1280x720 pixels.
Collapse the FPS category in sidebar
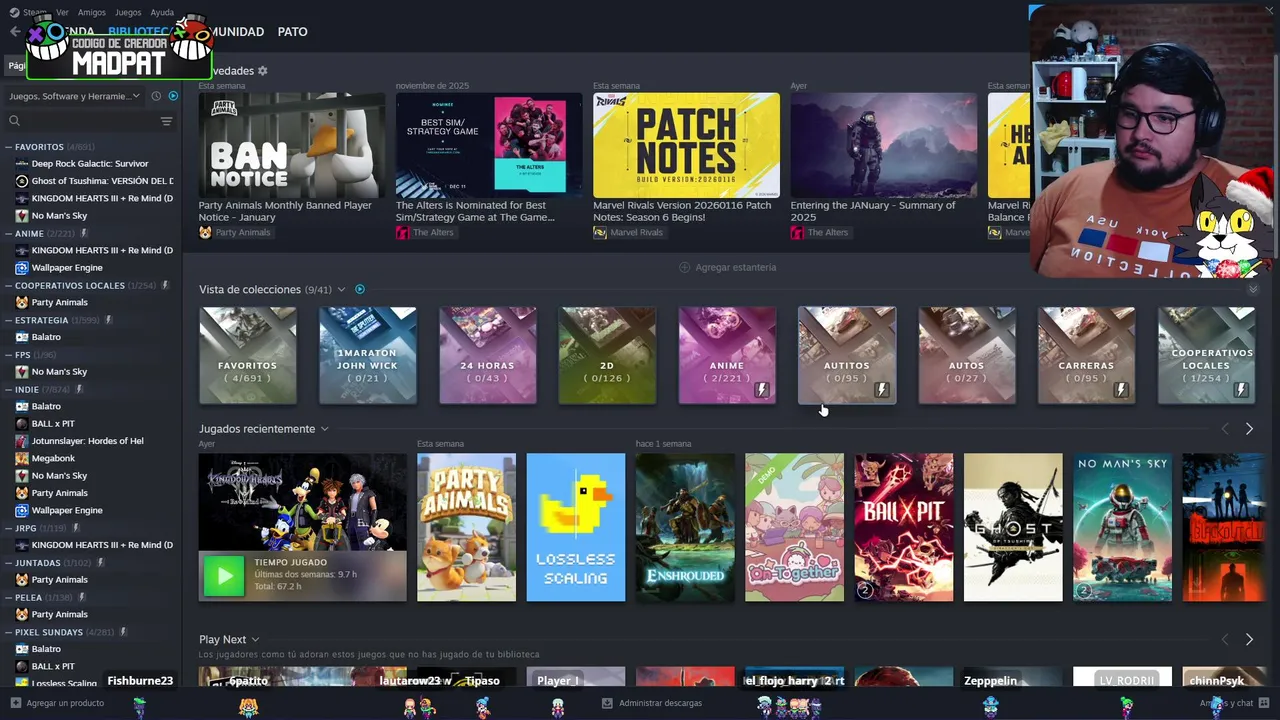[8, 355]
